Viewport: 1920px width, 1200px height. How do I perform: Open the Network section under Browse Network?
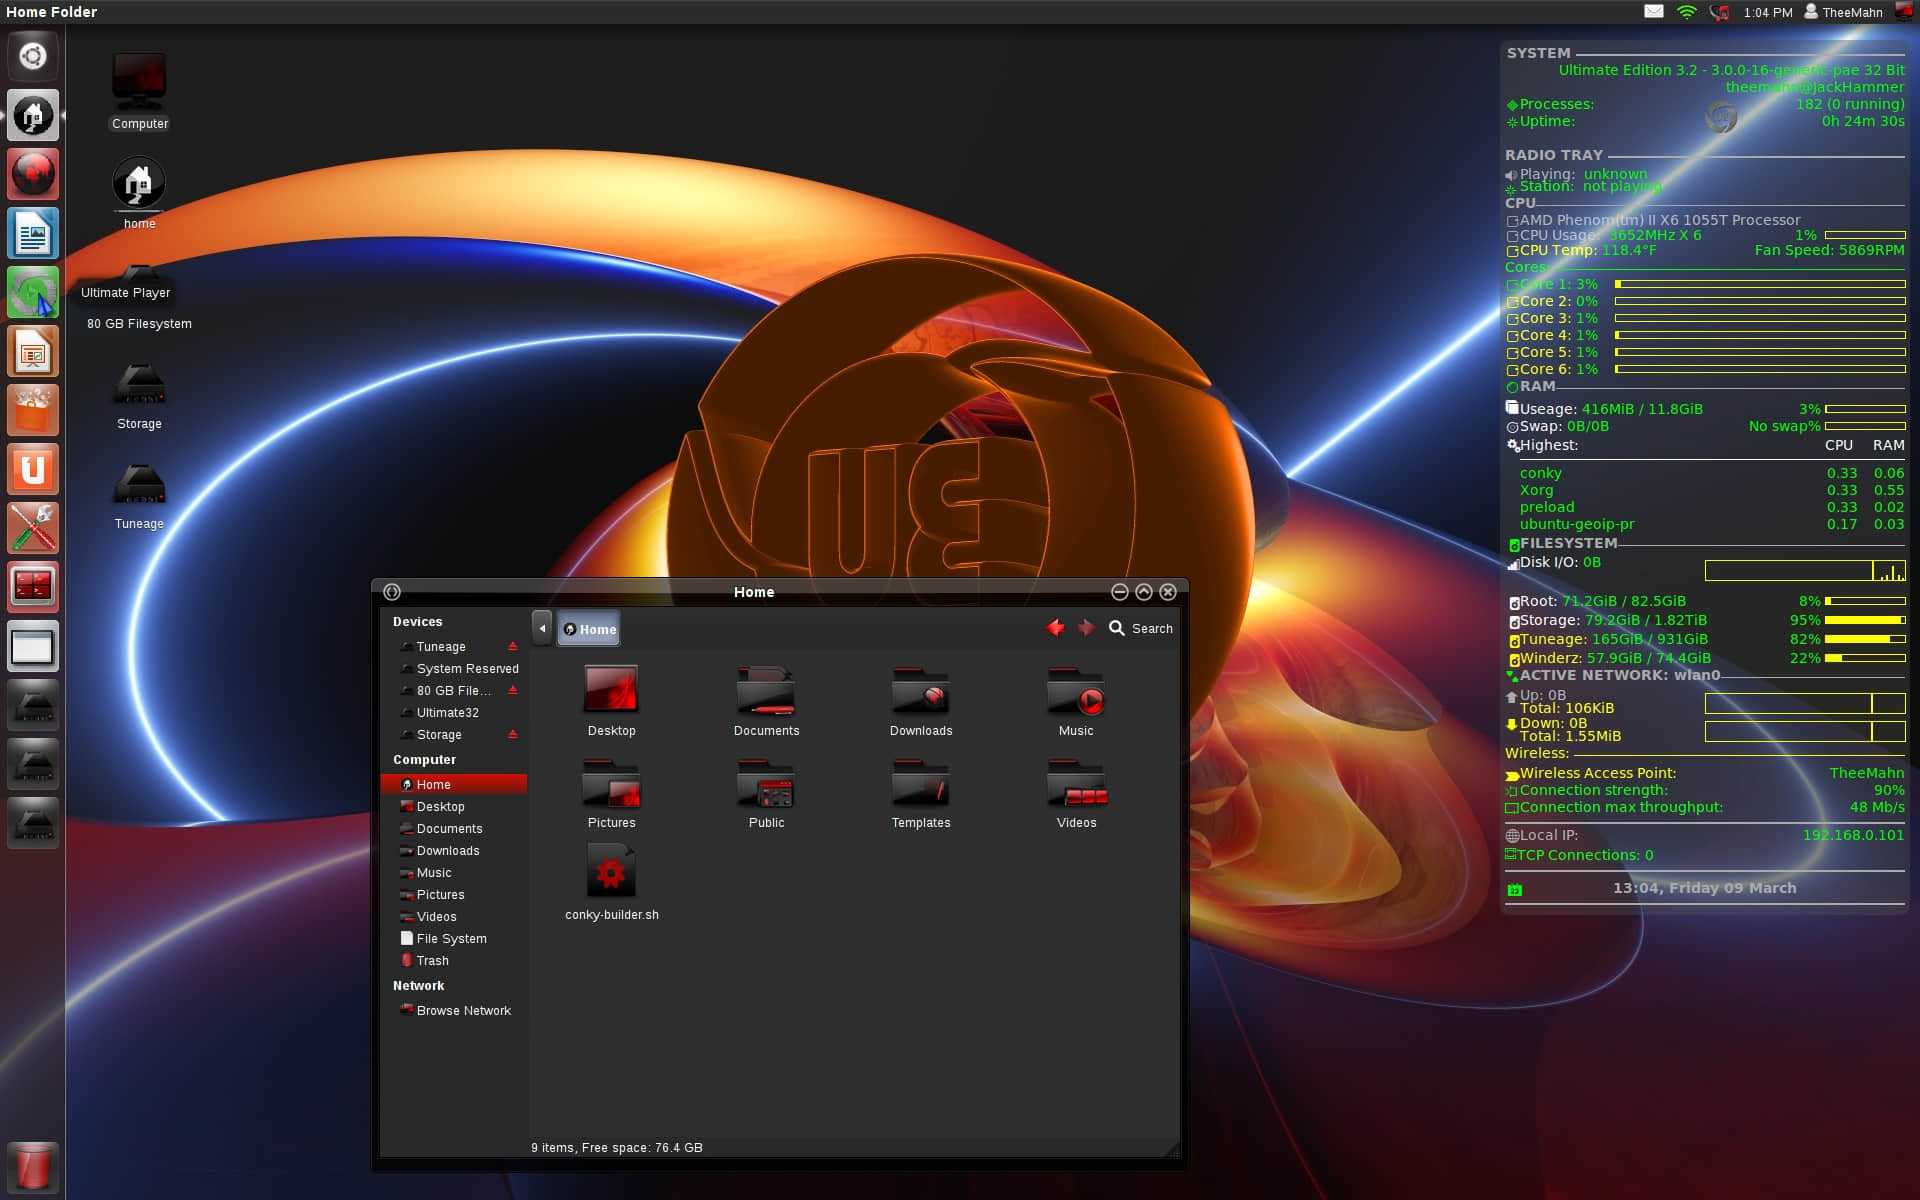[x=419, y=986]
